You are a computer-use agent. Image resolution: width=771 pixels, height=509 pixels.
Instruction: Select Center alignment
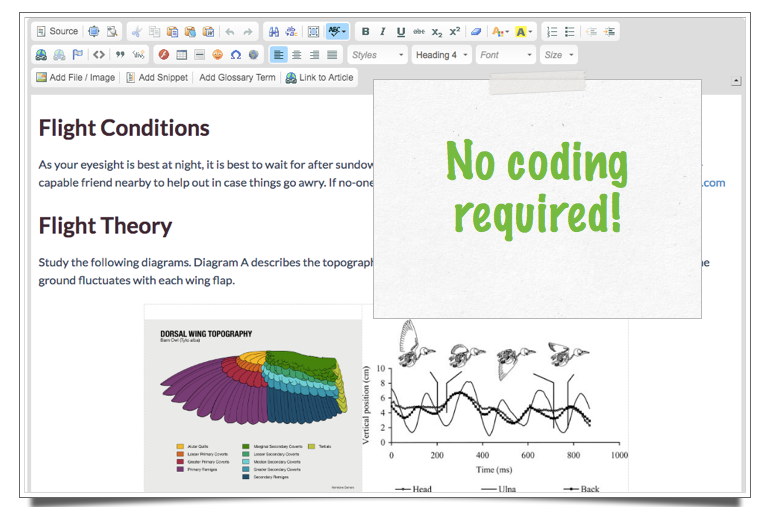click(x=297, y=55)
